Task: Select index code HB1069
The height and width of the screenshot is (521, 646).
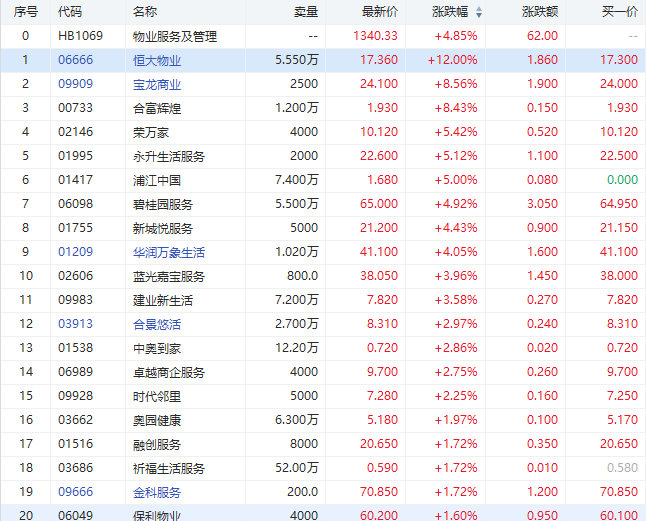Action: [x=80, y=36]
